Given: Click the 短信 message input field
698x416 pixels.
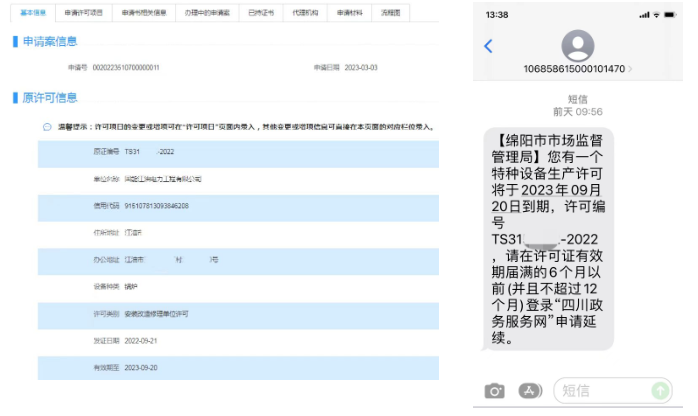Looking at the screenshot, I should (x=603, y=391).
